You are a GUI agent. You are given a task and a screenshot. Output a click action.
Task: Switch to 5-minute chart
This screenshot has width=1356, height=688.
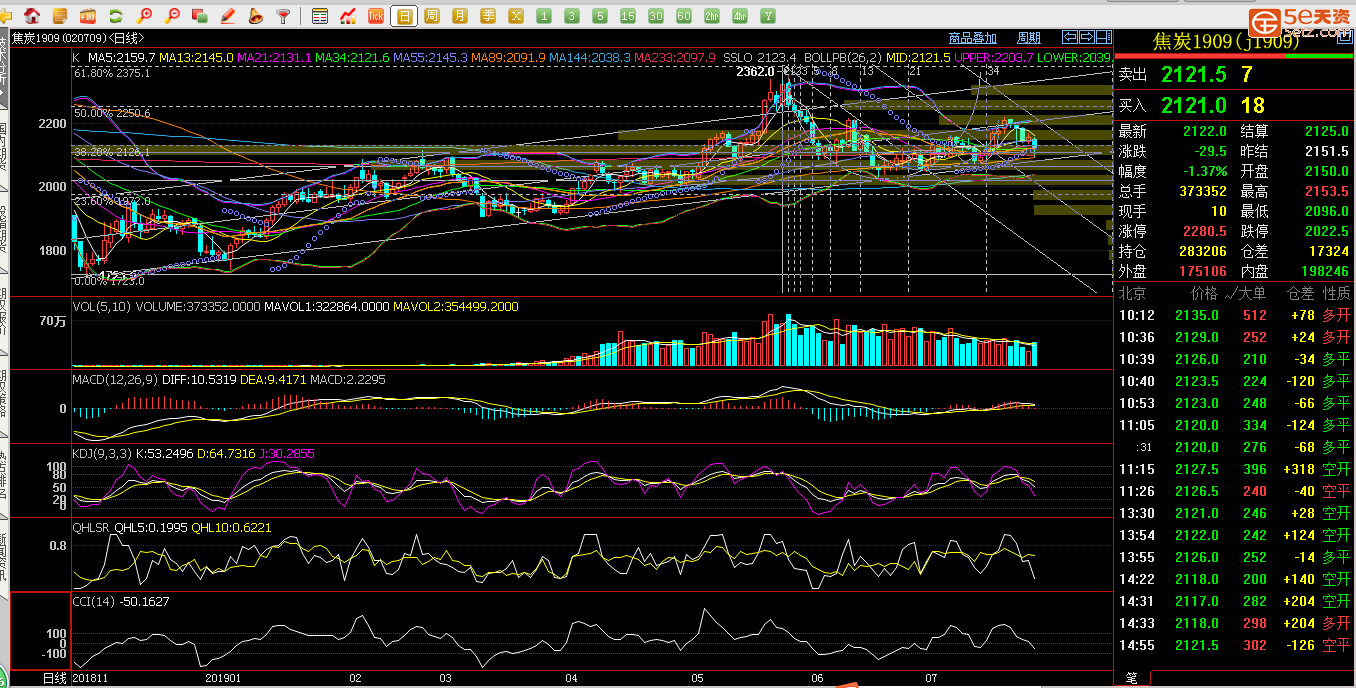coord(600,16)
